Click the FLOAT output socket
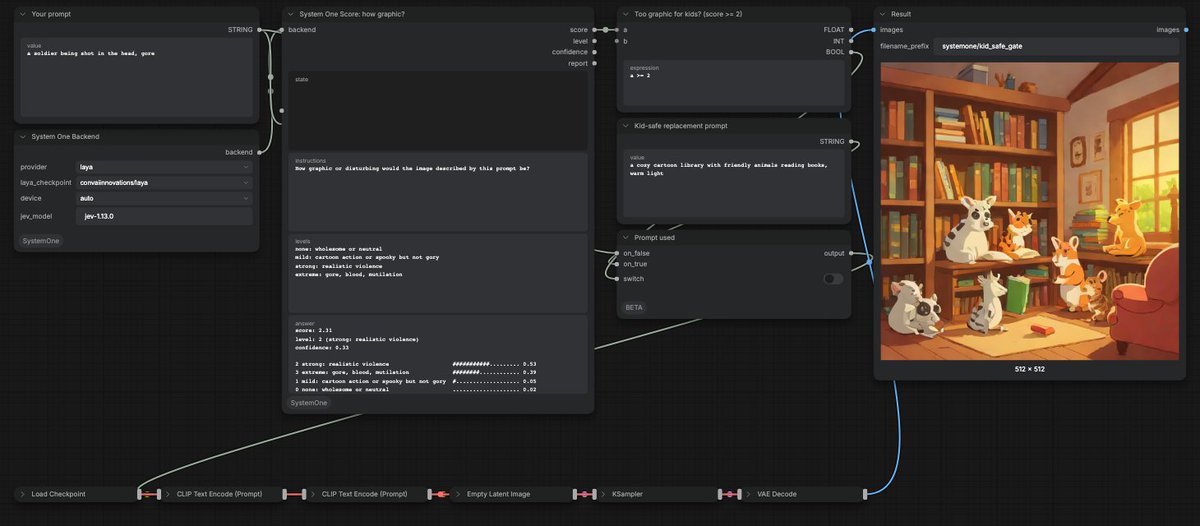Viewport: 1200px width, 526px height. click(x=851, y=30)
